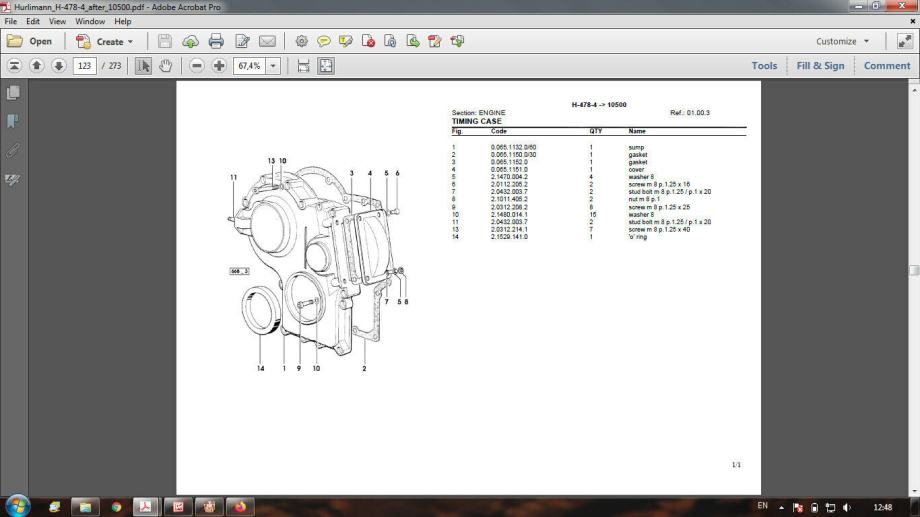Click the Print file icon
Image resolution: width=920 pixels, height=517 pixels.
tap(216, 41)
